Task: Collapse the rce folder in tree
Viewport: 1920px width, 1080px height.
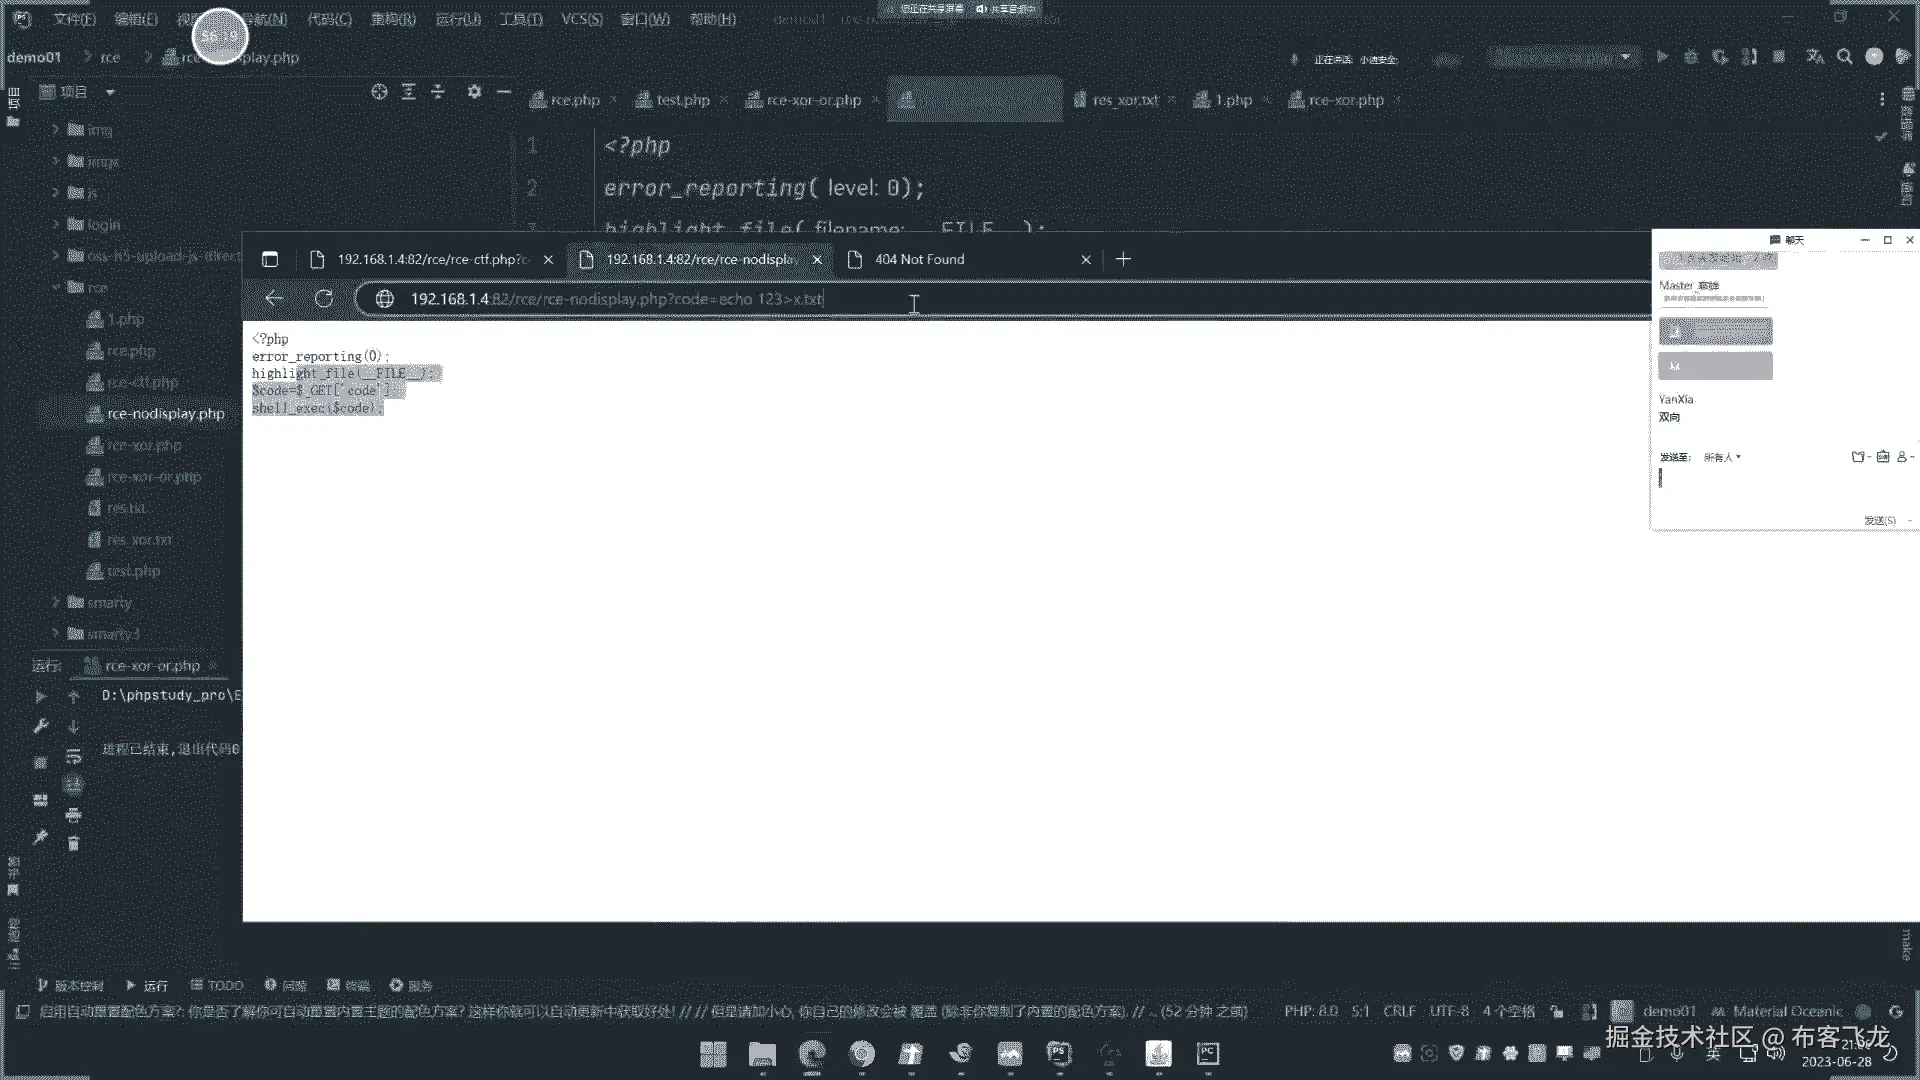Action: pyautogui.click(x=57, y=288)
